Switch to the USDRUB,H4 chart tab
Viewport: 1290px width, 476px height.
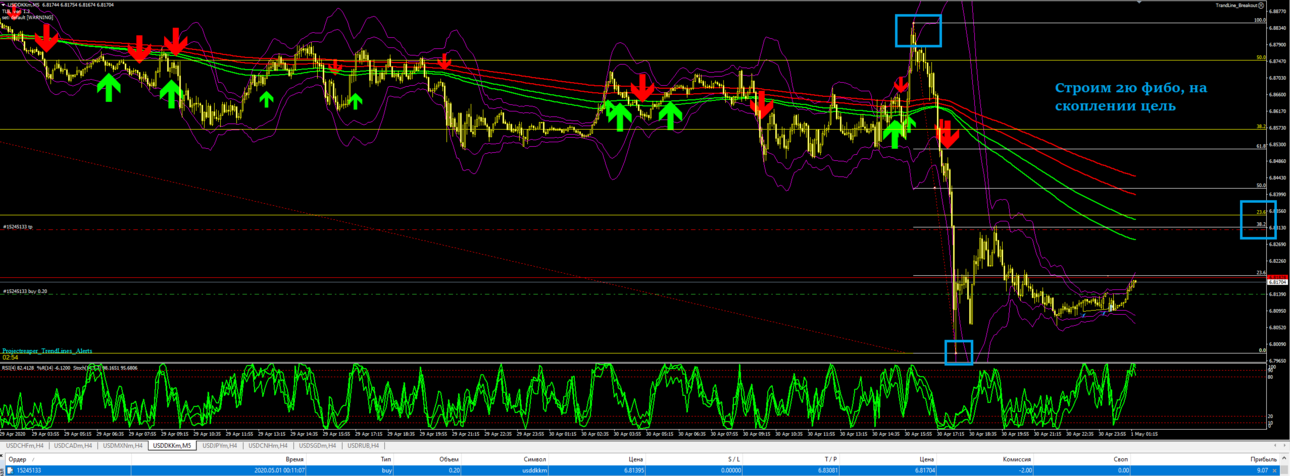tap(364, 445)
